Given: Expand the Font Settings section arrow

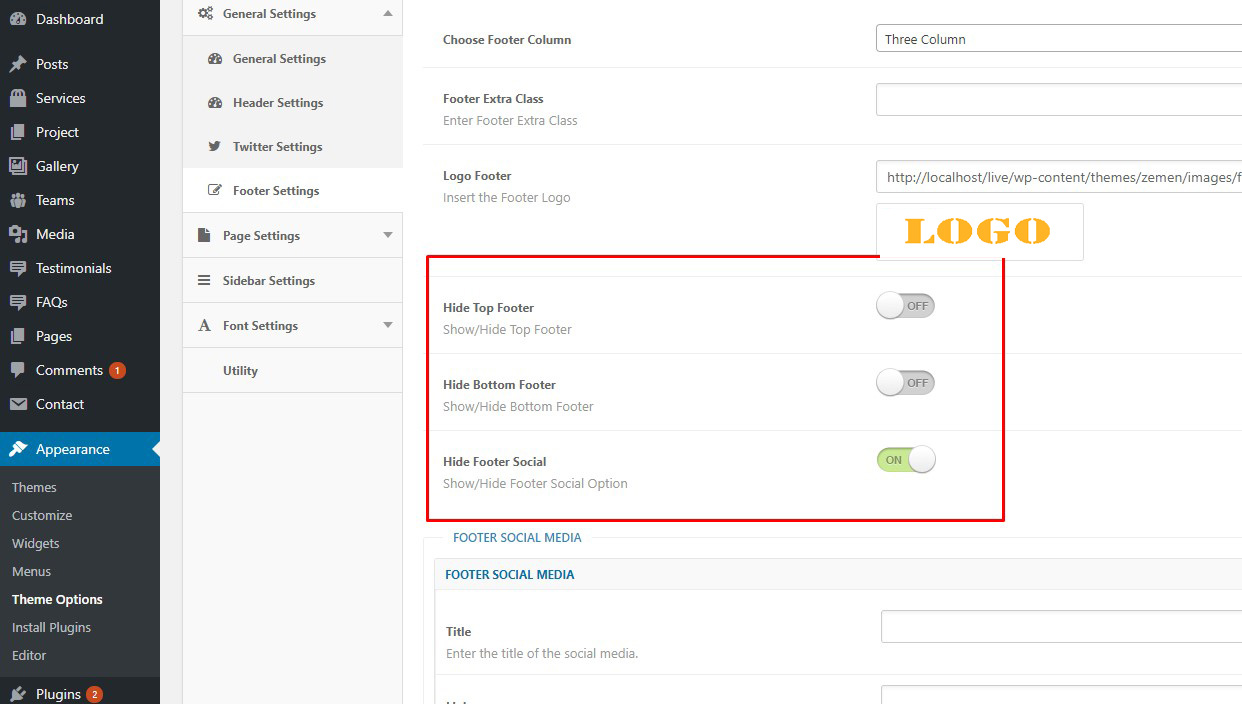Looking at the screenshot, I should pyautogui.click(x=388, y=325).
